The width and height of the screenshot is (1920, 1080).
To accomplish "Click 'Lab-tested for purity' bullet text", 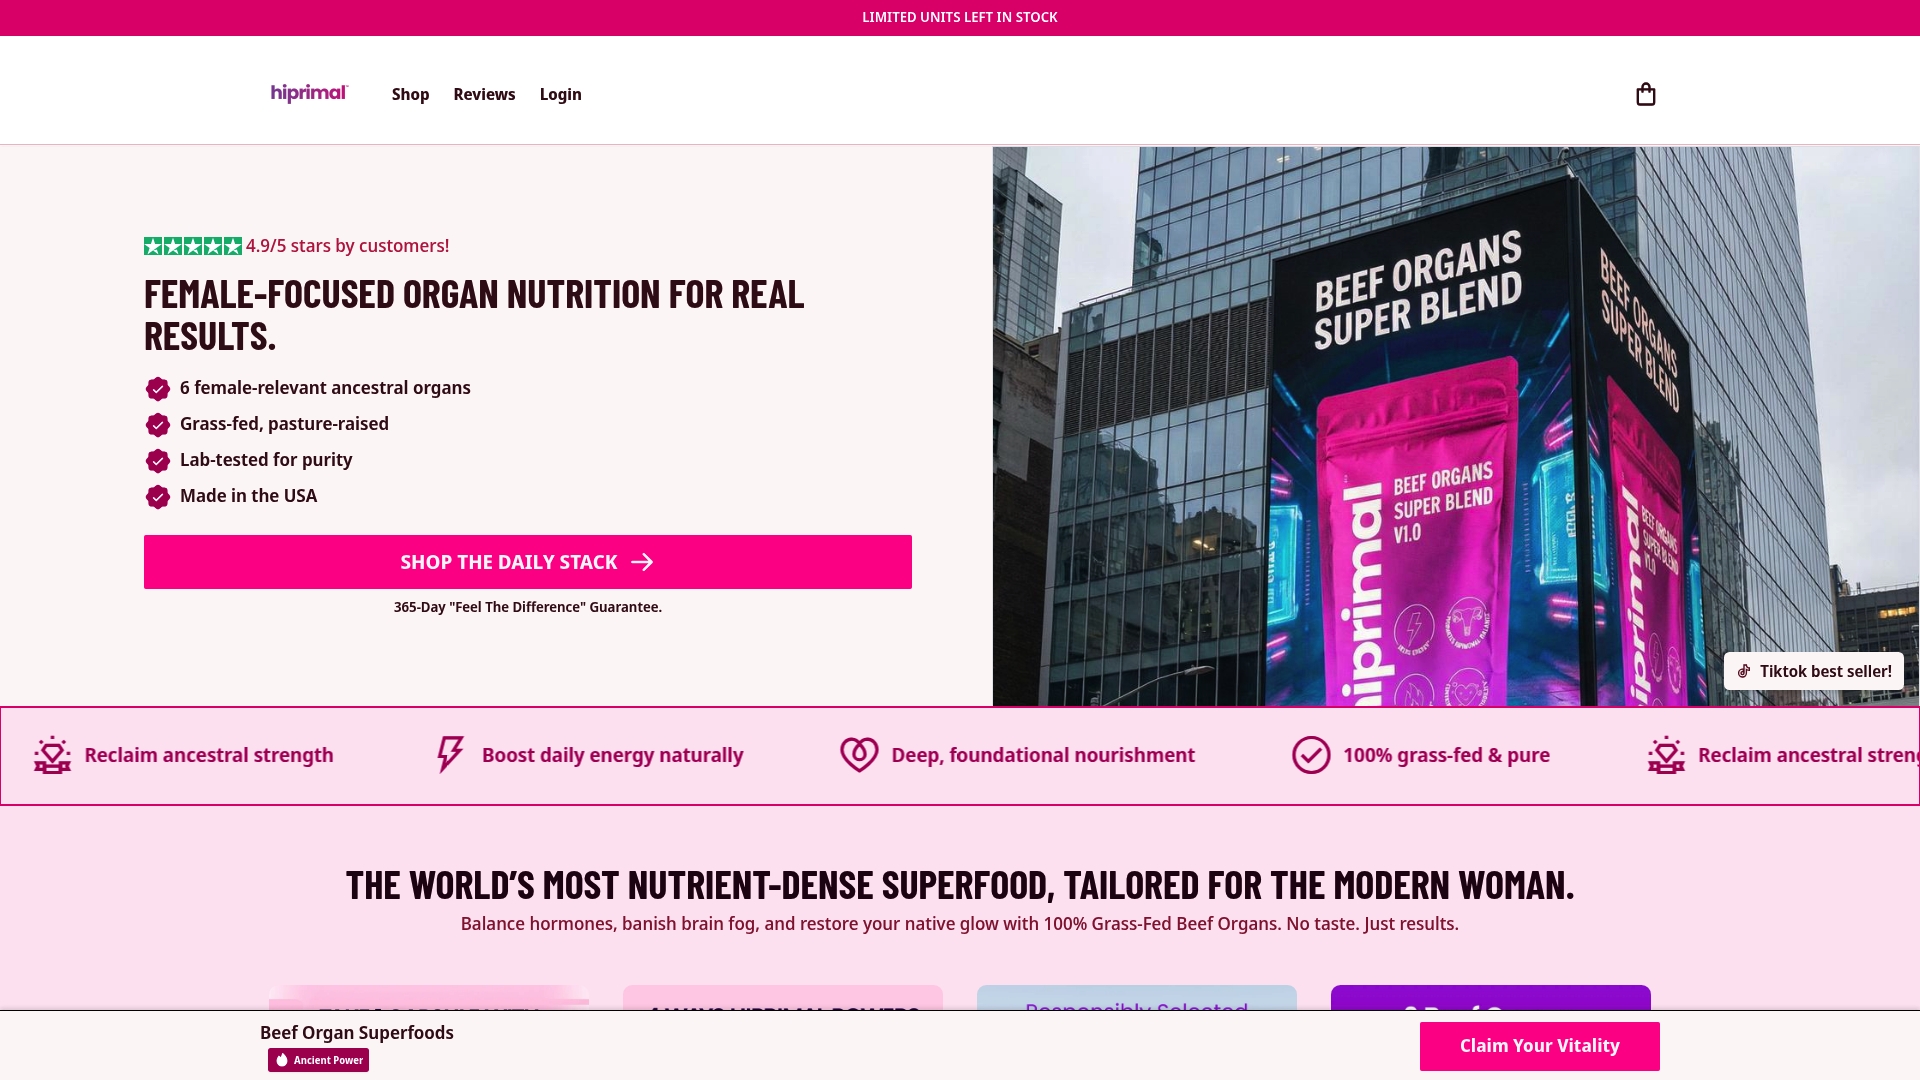I will pos(266,460).
